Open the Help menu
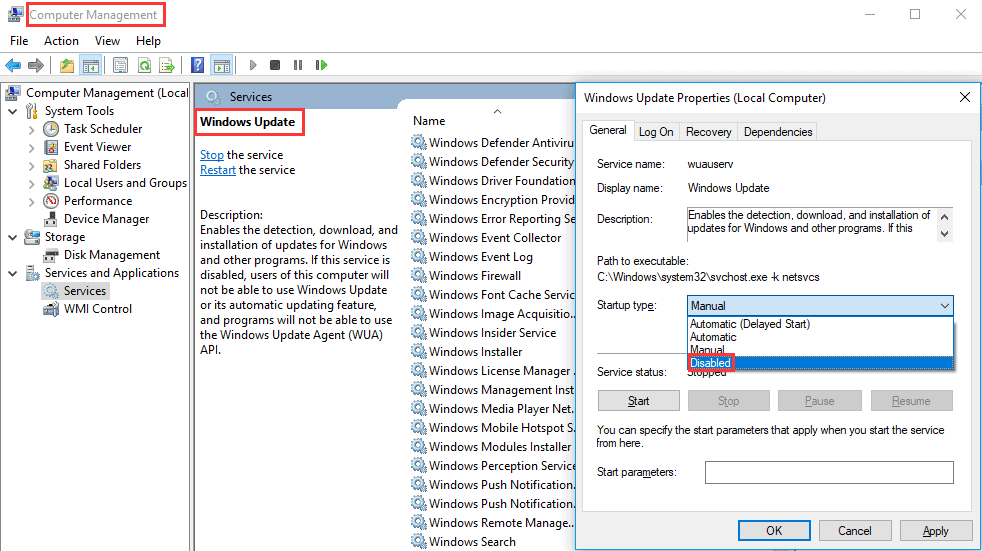The width and height of the screenshot is (982, 551). tap(148, 41)
